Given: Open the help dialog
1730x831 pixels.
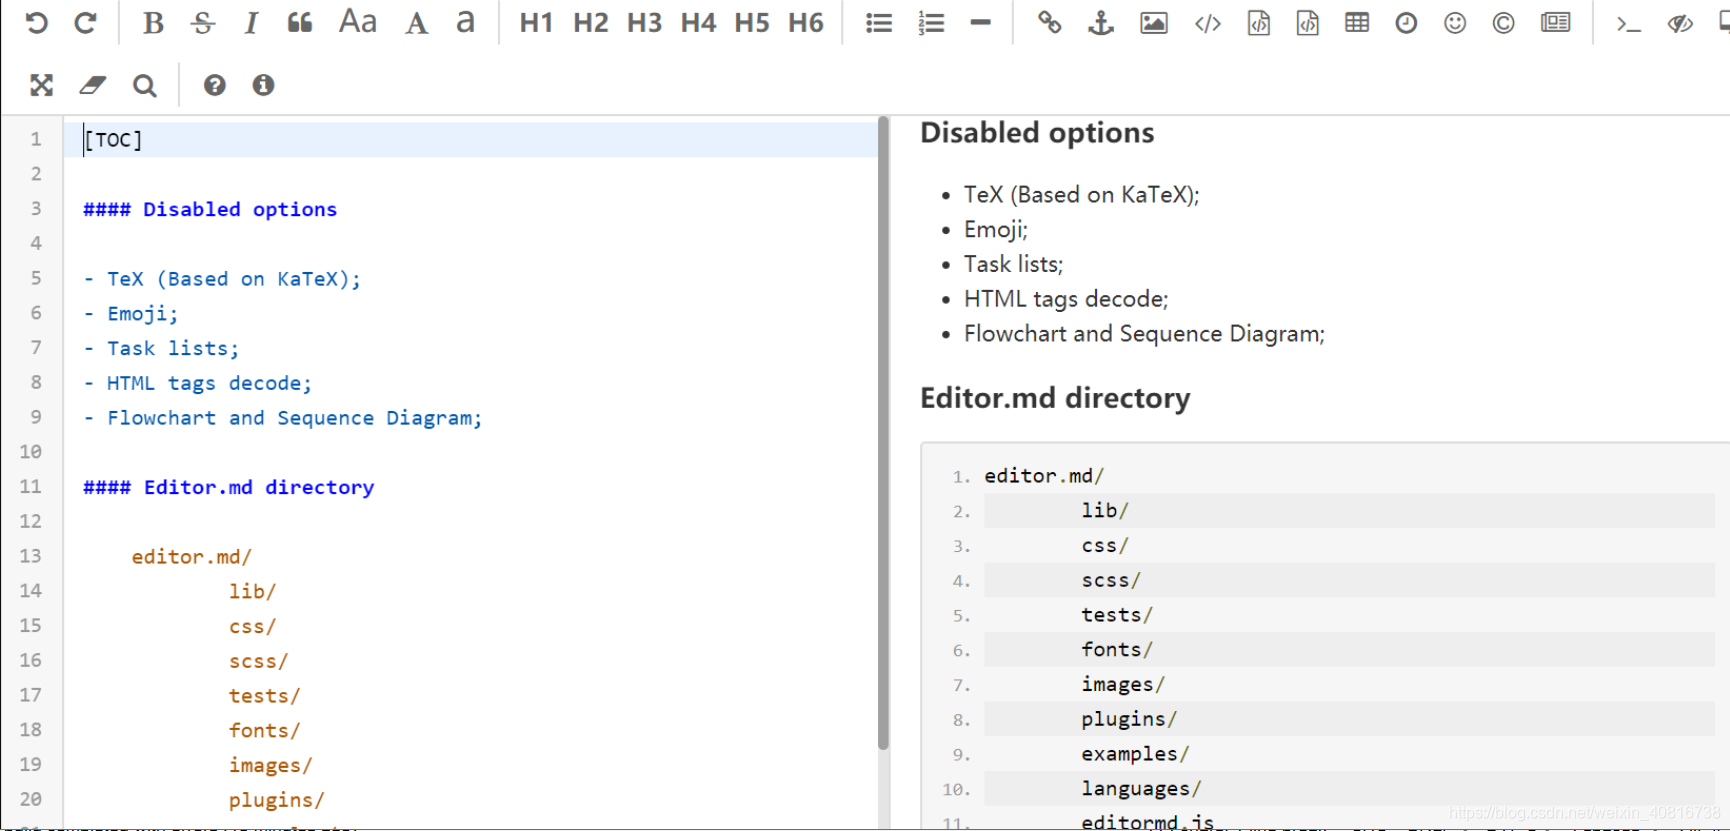Looking at the screenshot, I should [214, 85].
